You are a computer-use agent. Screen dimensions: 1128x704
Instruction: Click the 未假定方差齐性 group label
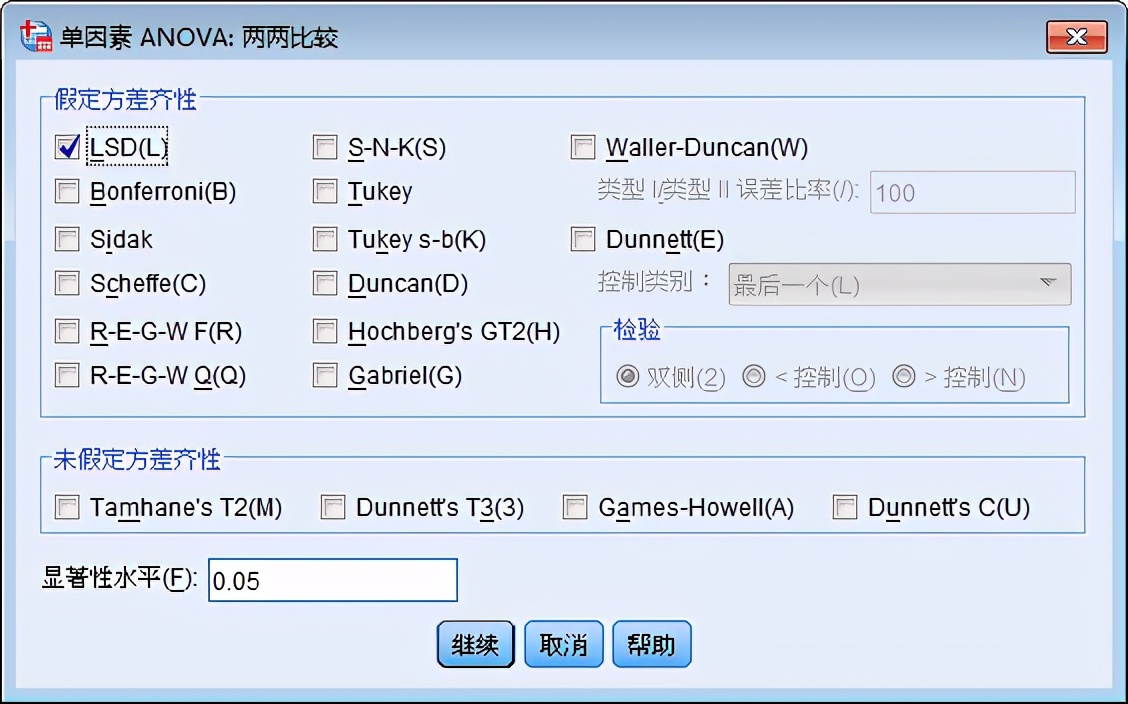point(137,459)
